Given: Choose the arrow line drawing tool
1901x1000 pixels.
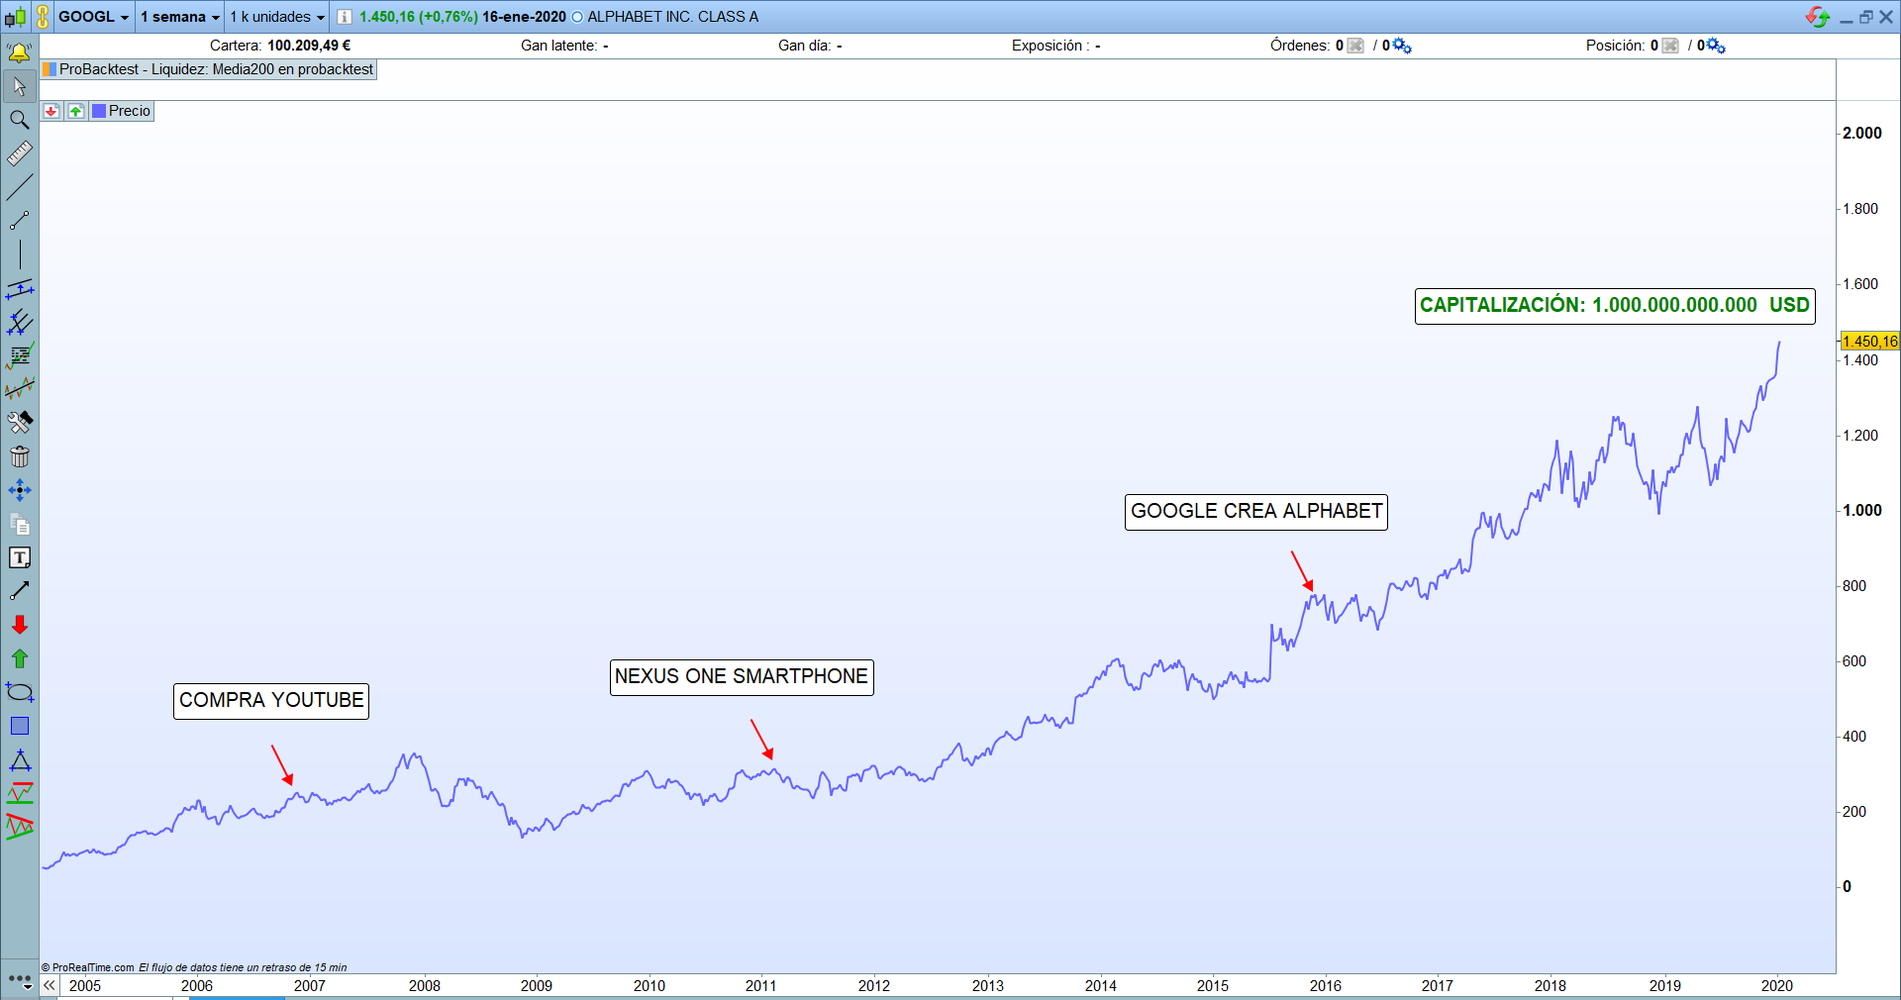Looking at the screenshot, I should 19,591.
